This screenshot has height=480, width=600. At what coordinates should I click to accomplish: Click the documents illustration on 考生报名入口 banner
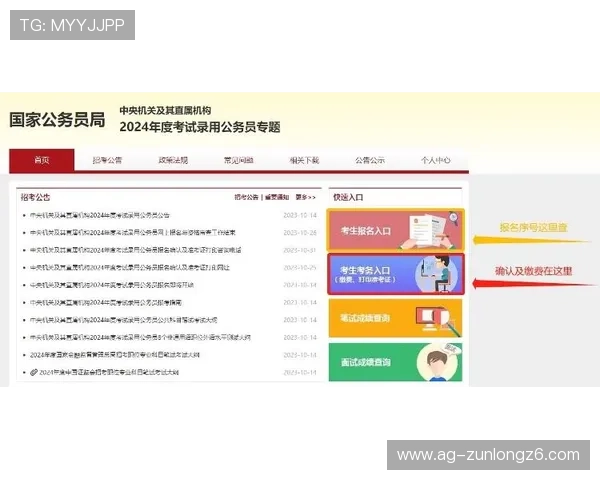coord(430,231)
